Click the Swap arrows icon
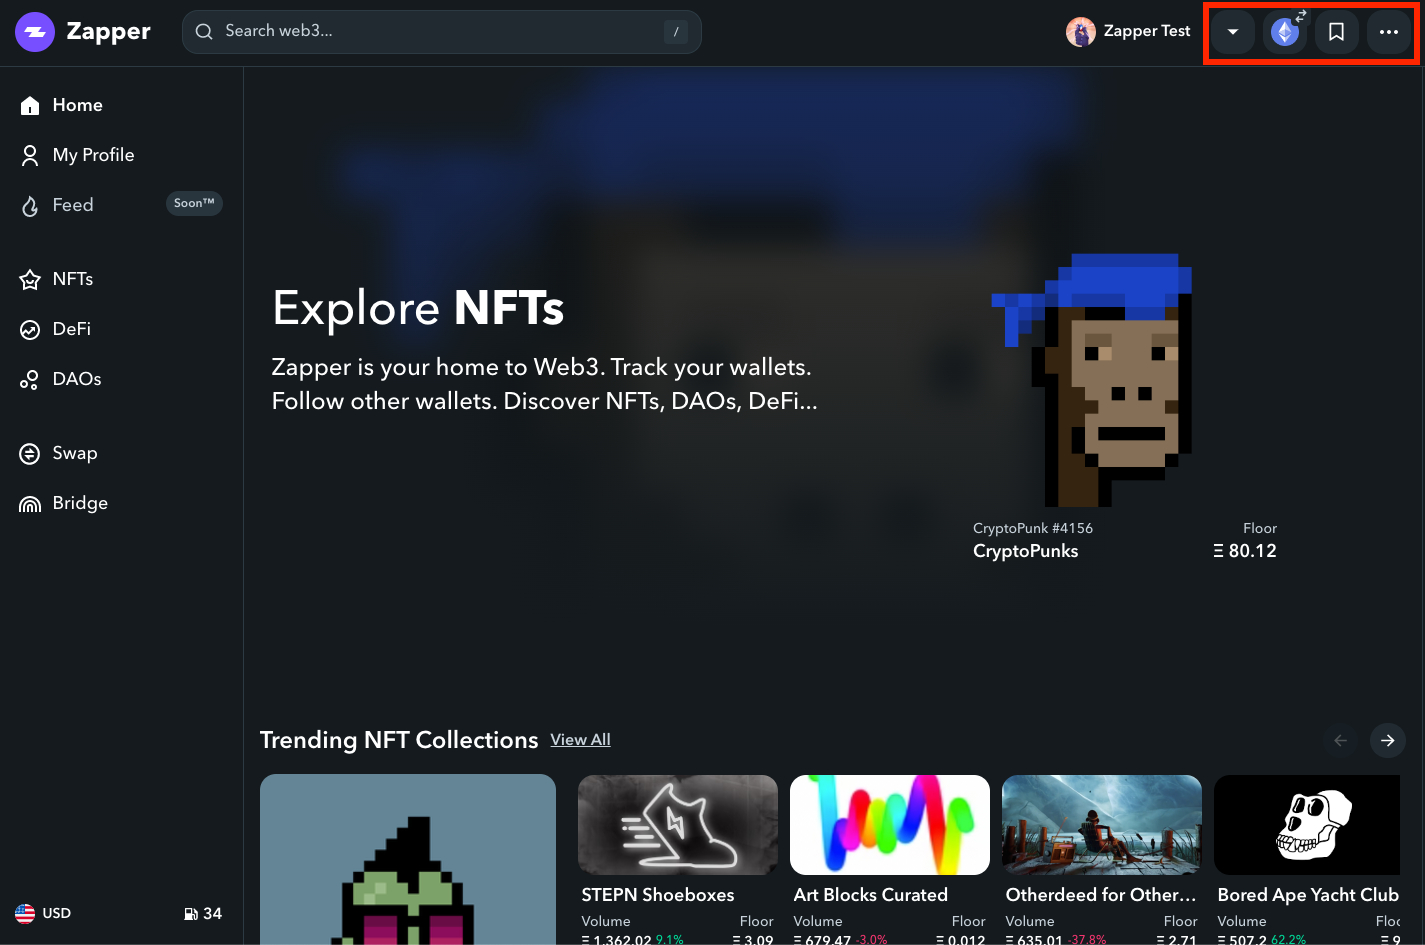 (x=30, y=454)
